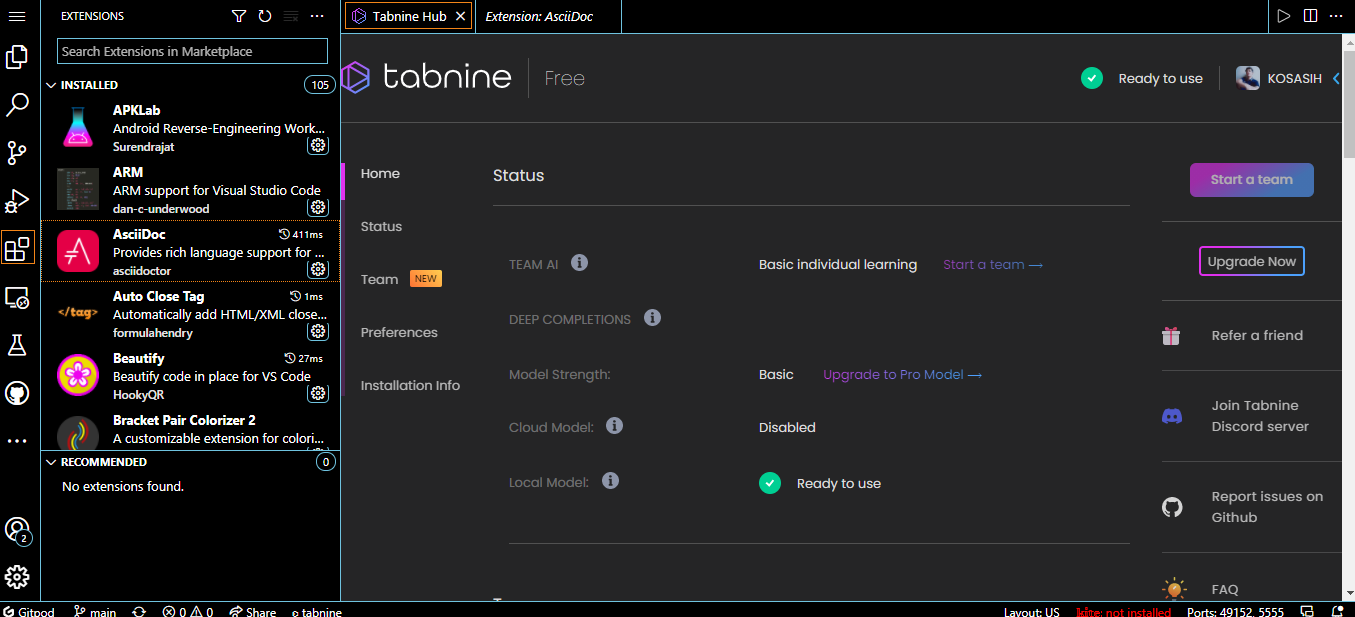Open manage gear for ARM extension
The height and width of the screenshot is (617, 1355).
[x=318, y=208]
